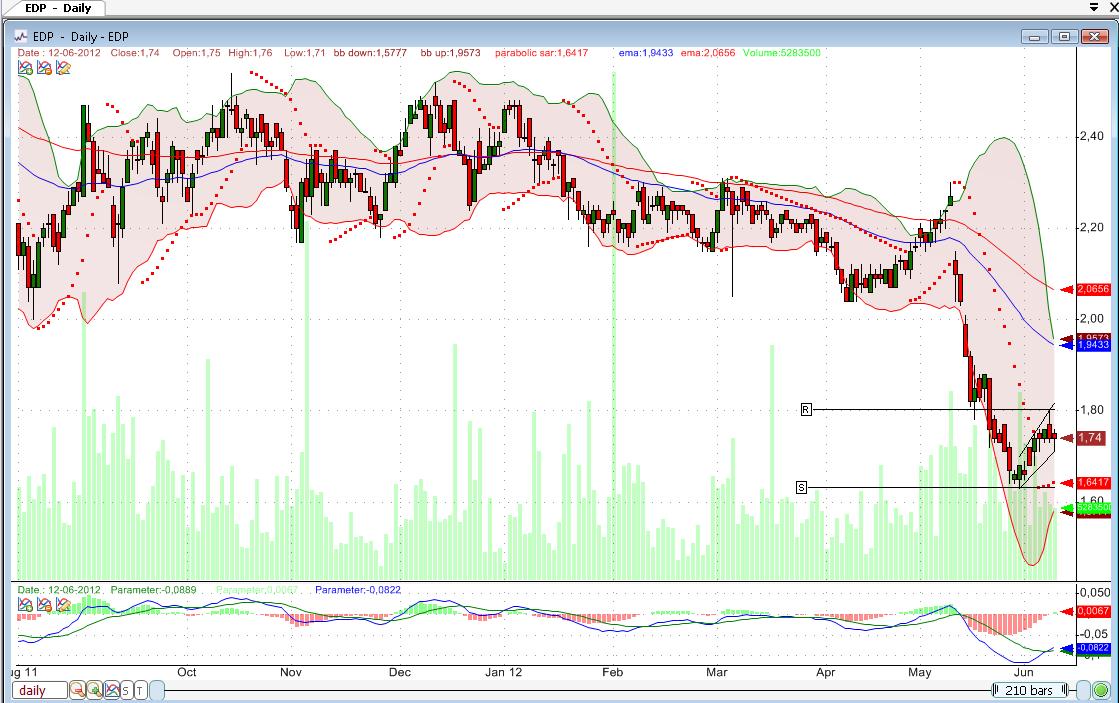
Task: Open chart style icon in bottom toolbar
Action: click(x=111, y=690)
